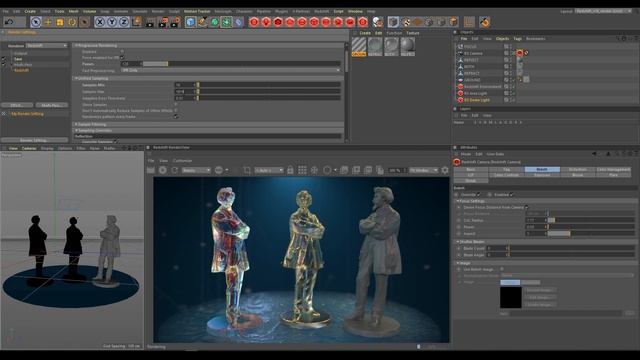Click the first red Redshift hexagon icon
This screenshot has width=640, height=360.
pyautogui.click(x=254, y=22)
